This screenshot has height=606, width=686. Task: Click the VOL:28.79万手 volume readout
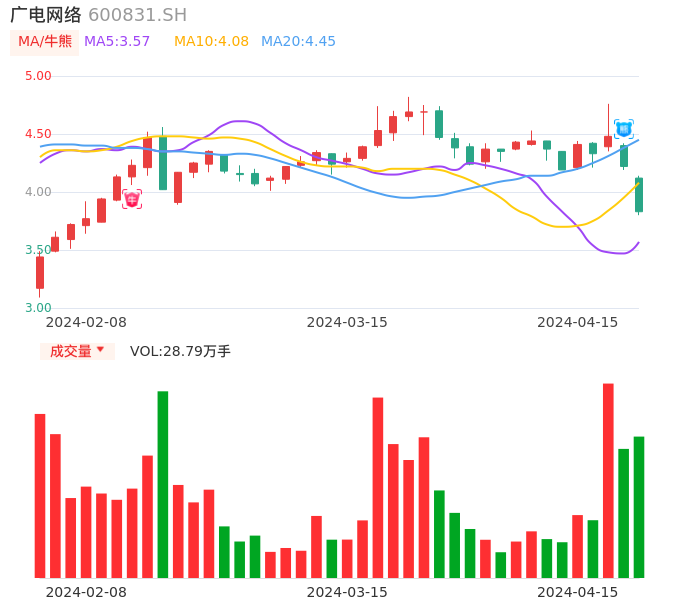[x=180, y=351]
